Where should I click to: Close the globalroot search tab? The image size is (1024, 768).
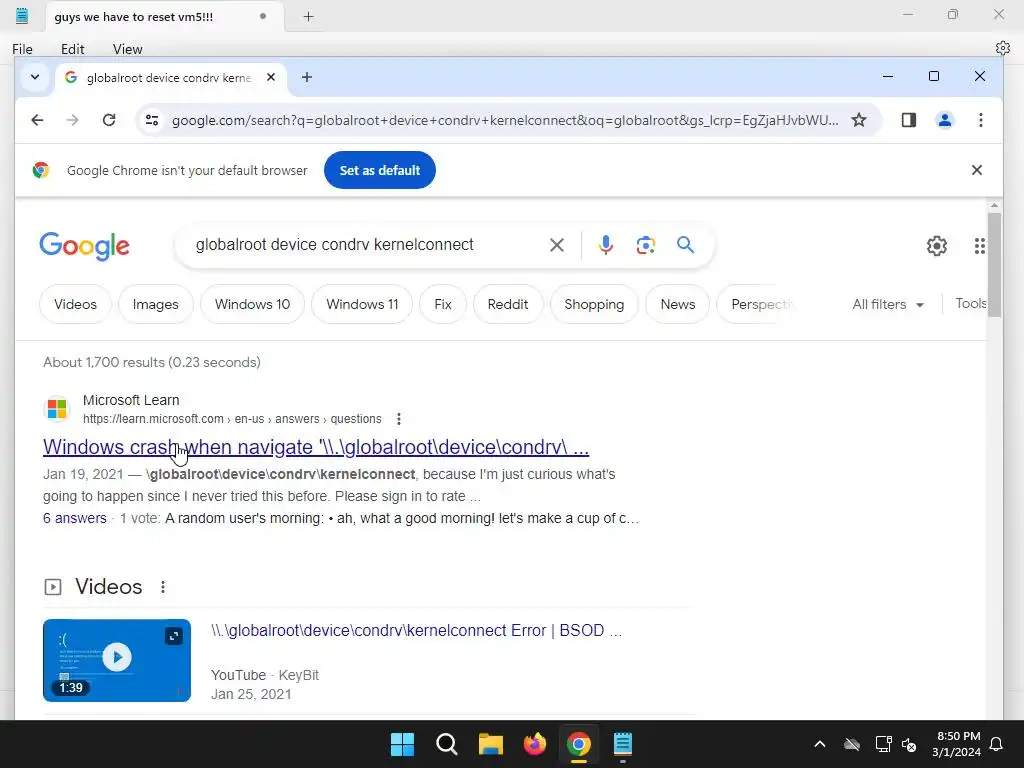271,77
